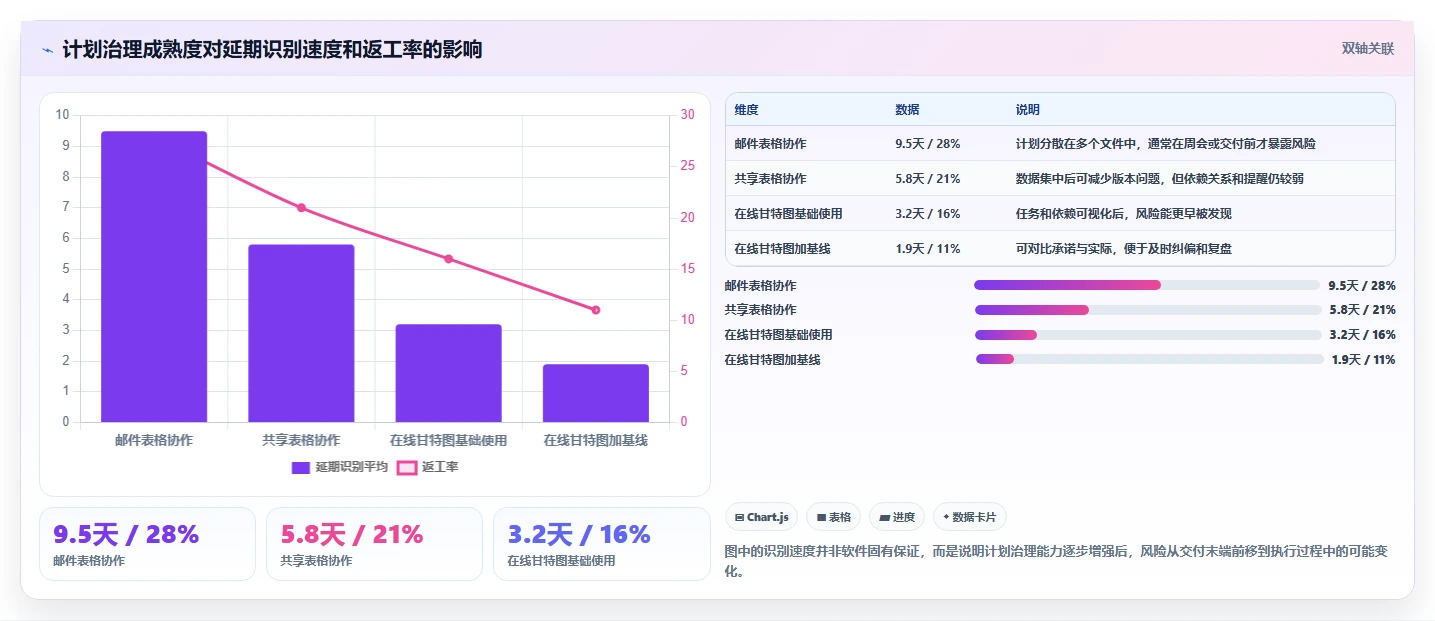Viewport: 1435px width, 621px height.
Task: Click 在线甘特图加基线 label on the chart x-axis
Action: coord(595,440)
